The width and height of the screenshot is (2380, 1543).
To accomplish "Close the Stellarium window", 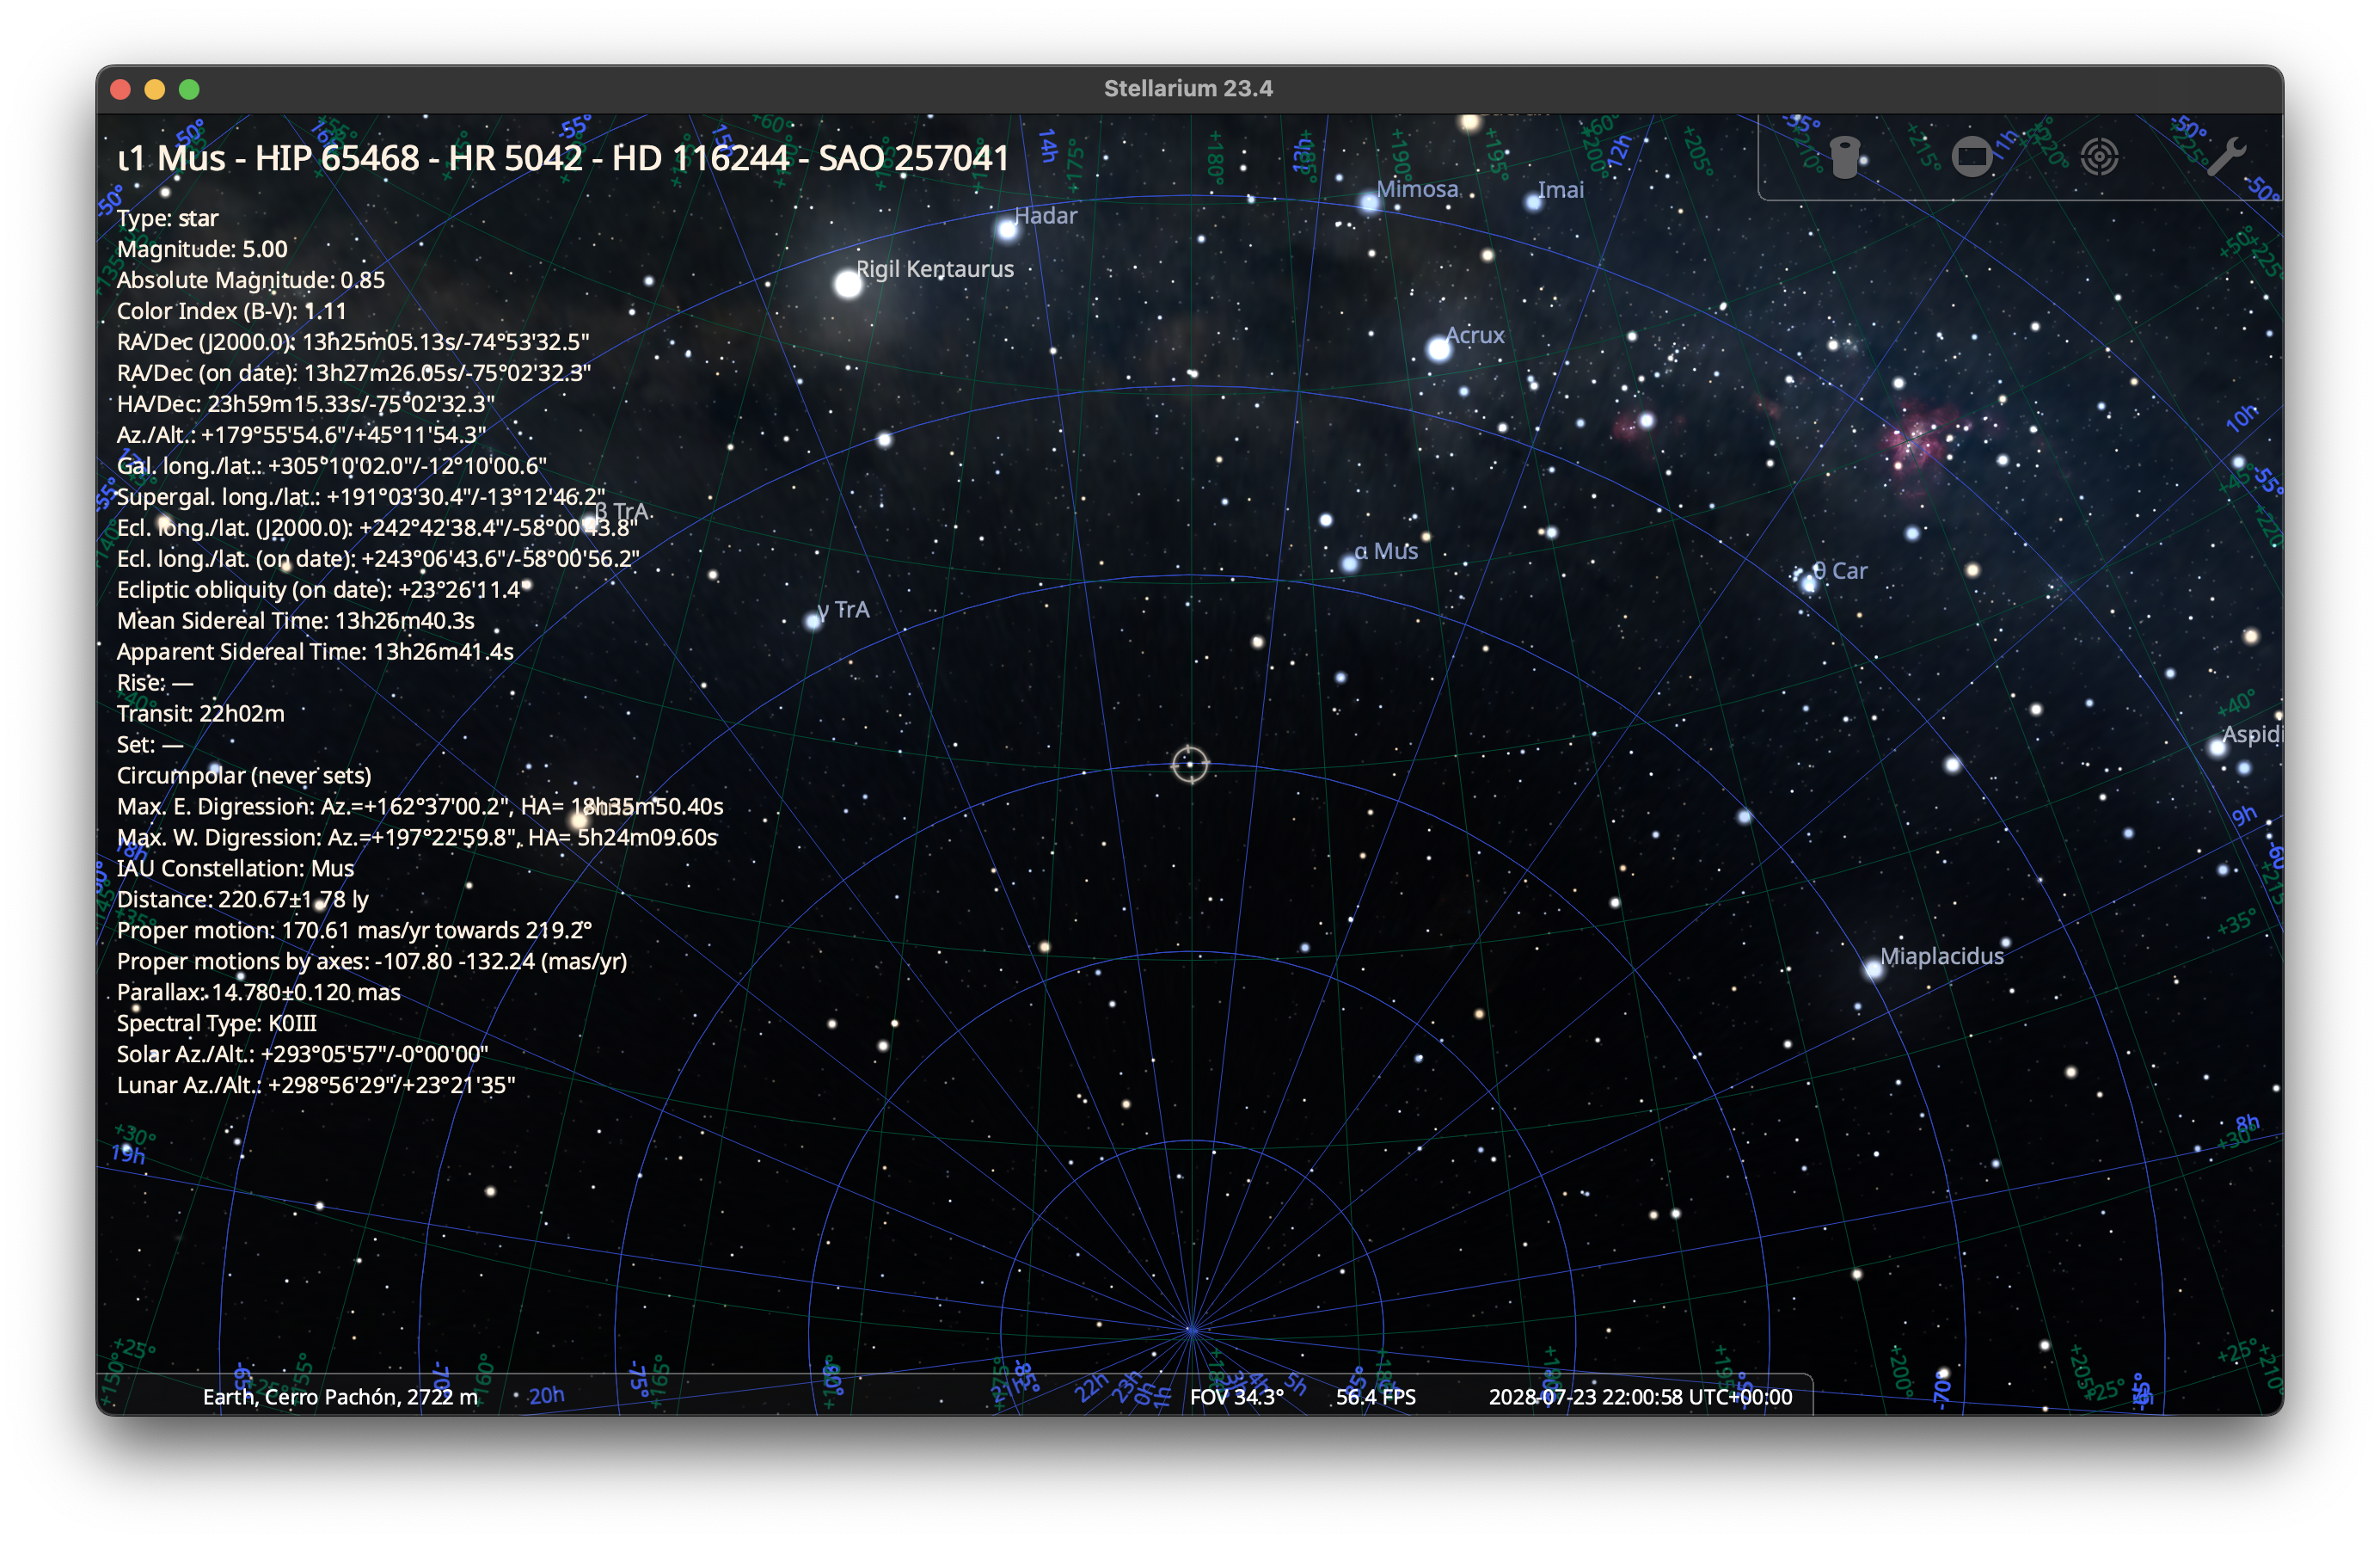I will click(x=121, y=89).
